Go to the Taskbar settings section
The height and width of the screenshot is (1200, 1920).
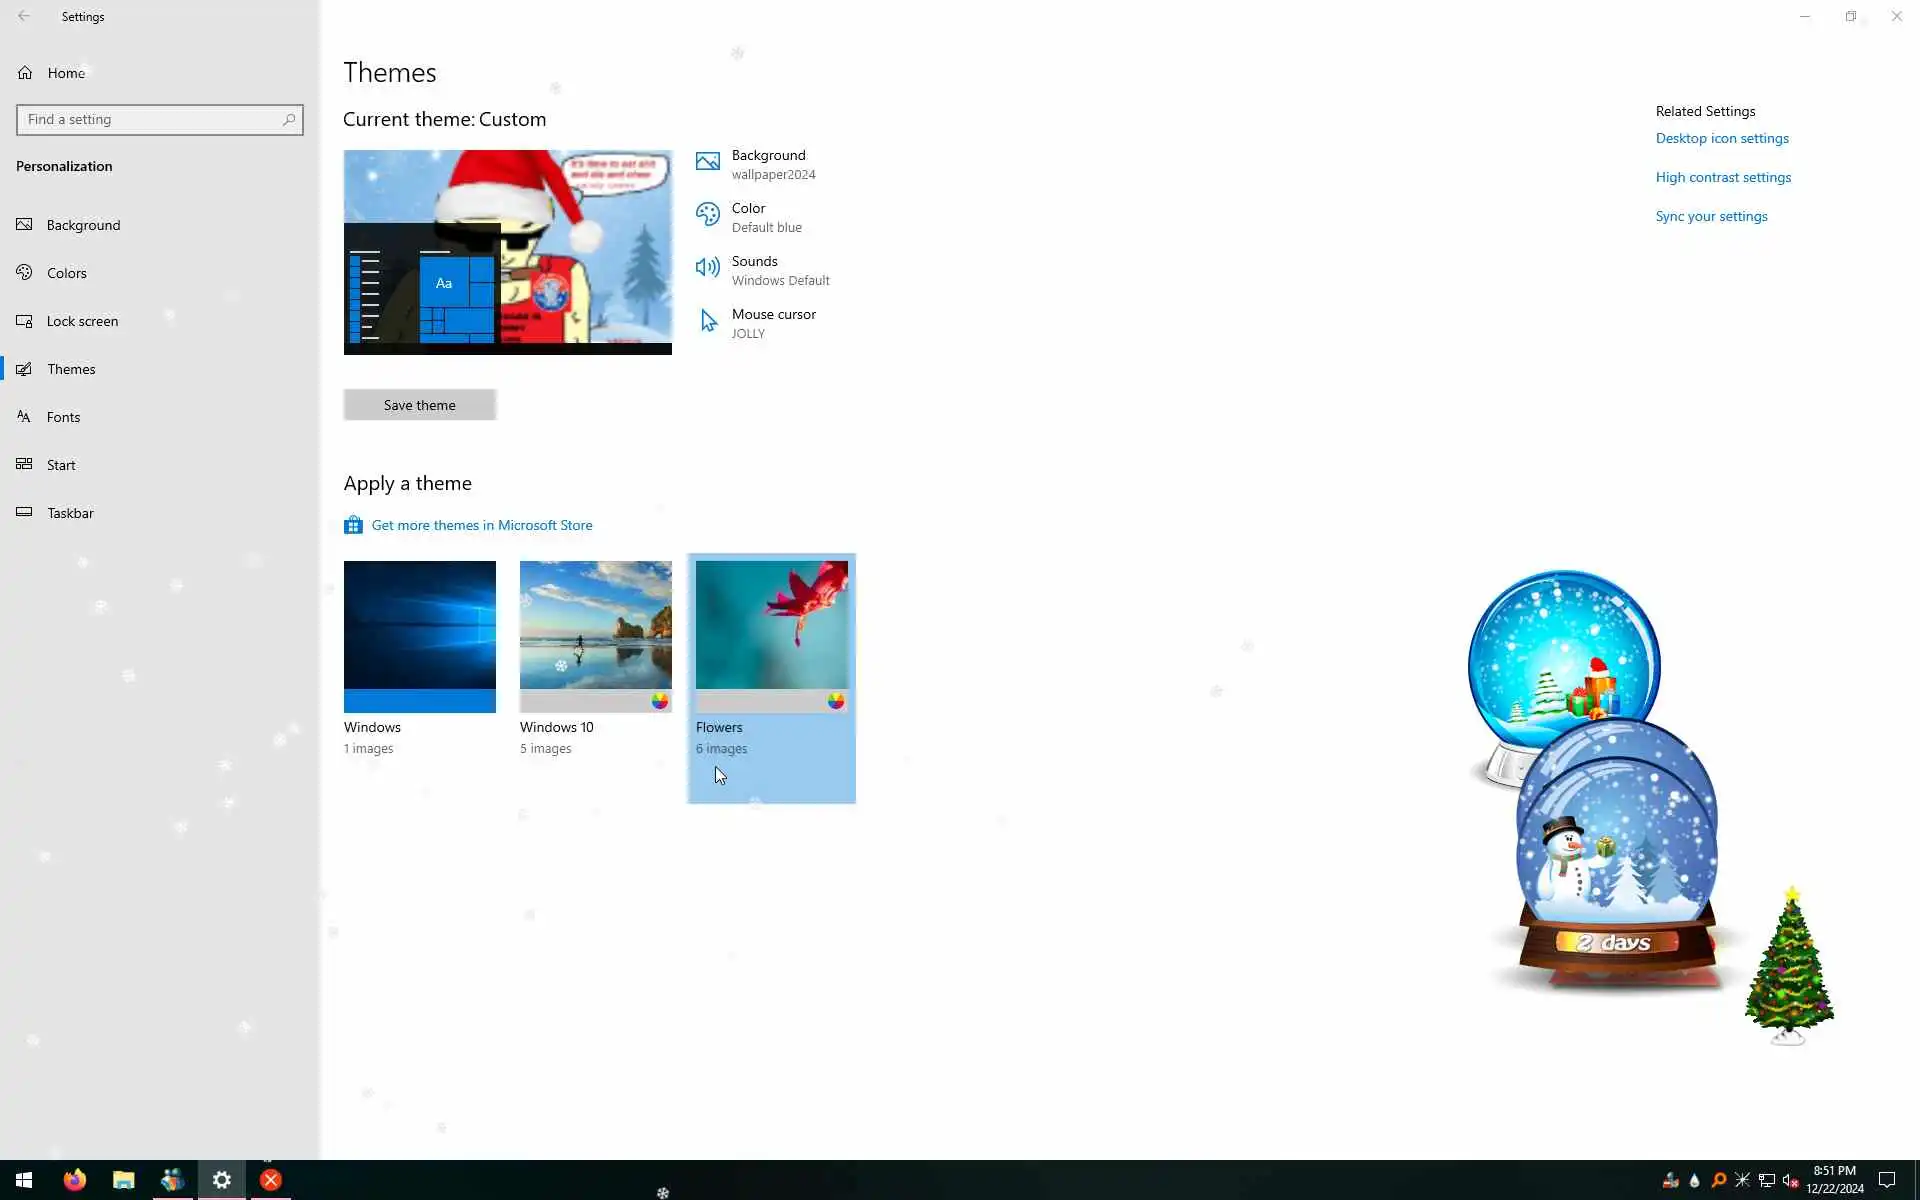pos(70,513)
